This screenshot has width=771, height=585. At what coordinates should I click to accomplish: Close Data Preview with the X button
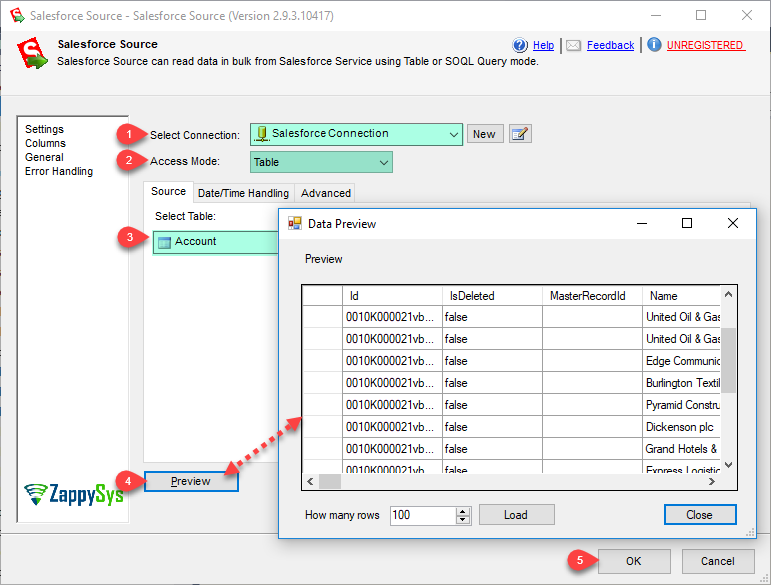[x=733, y=223]
